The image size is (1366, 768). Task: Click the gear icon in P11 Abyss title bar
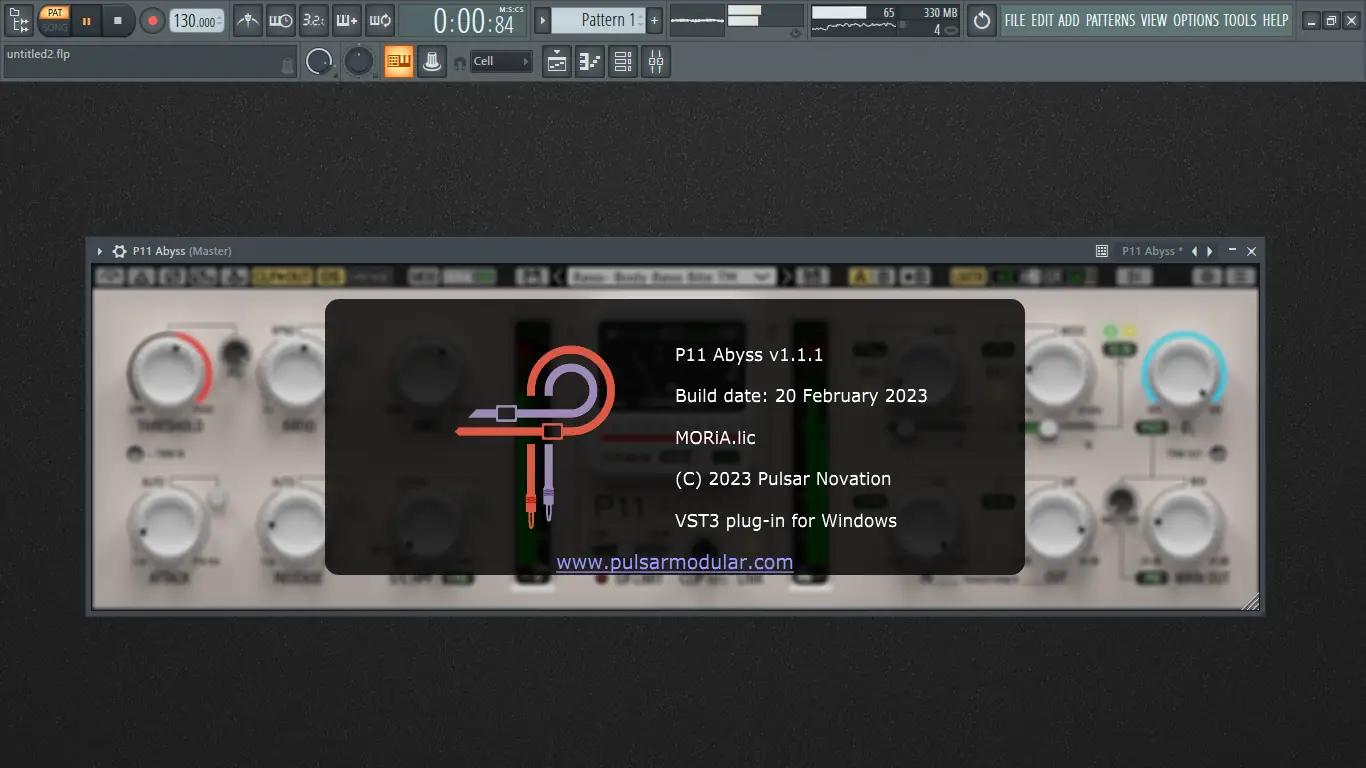[x=120, y=251]
